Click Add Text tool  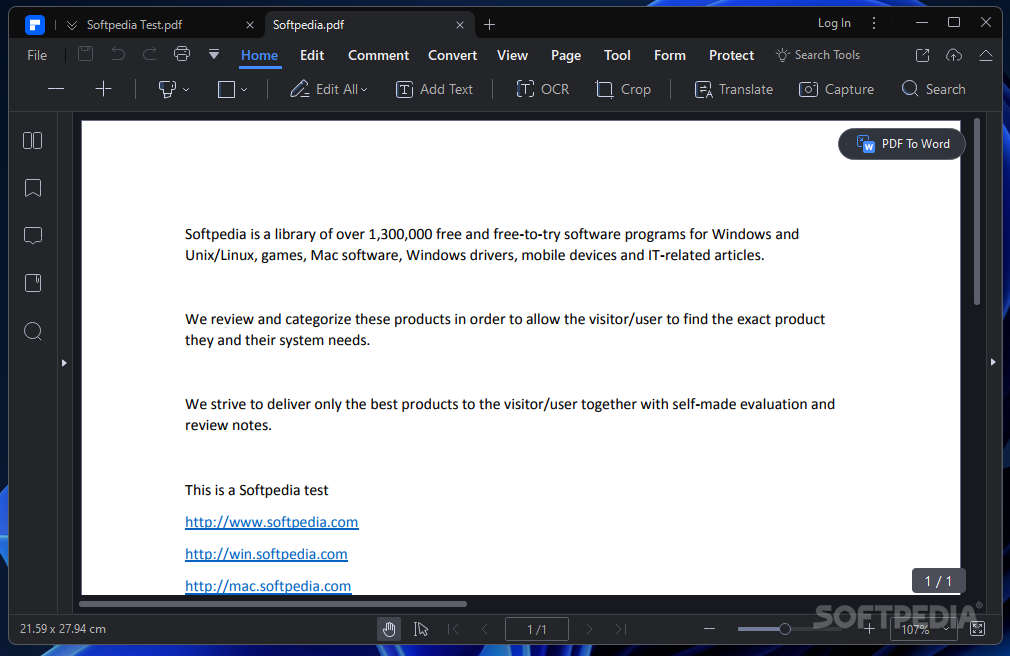coord(434,89)
